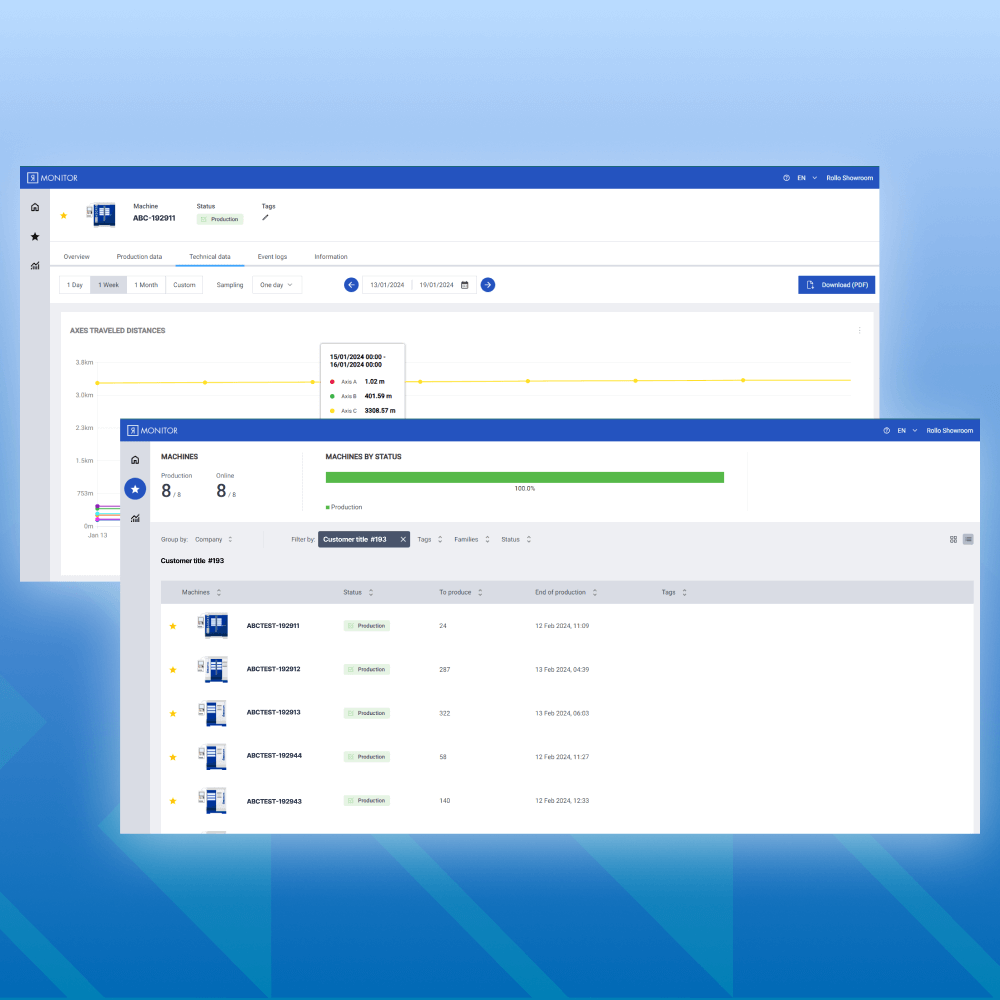Remove the Customer title #193 filter chip

click(x=403, y=539)
